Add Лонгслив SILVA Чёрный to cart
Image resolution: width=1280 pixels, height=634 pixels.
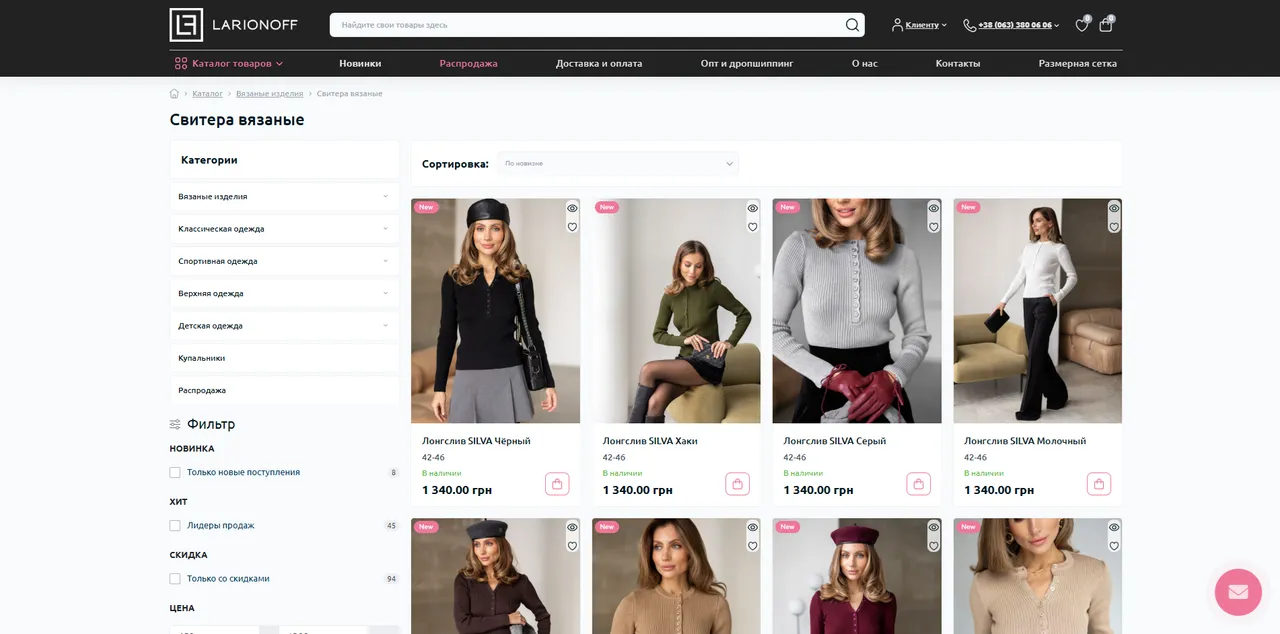click(557, 484)
